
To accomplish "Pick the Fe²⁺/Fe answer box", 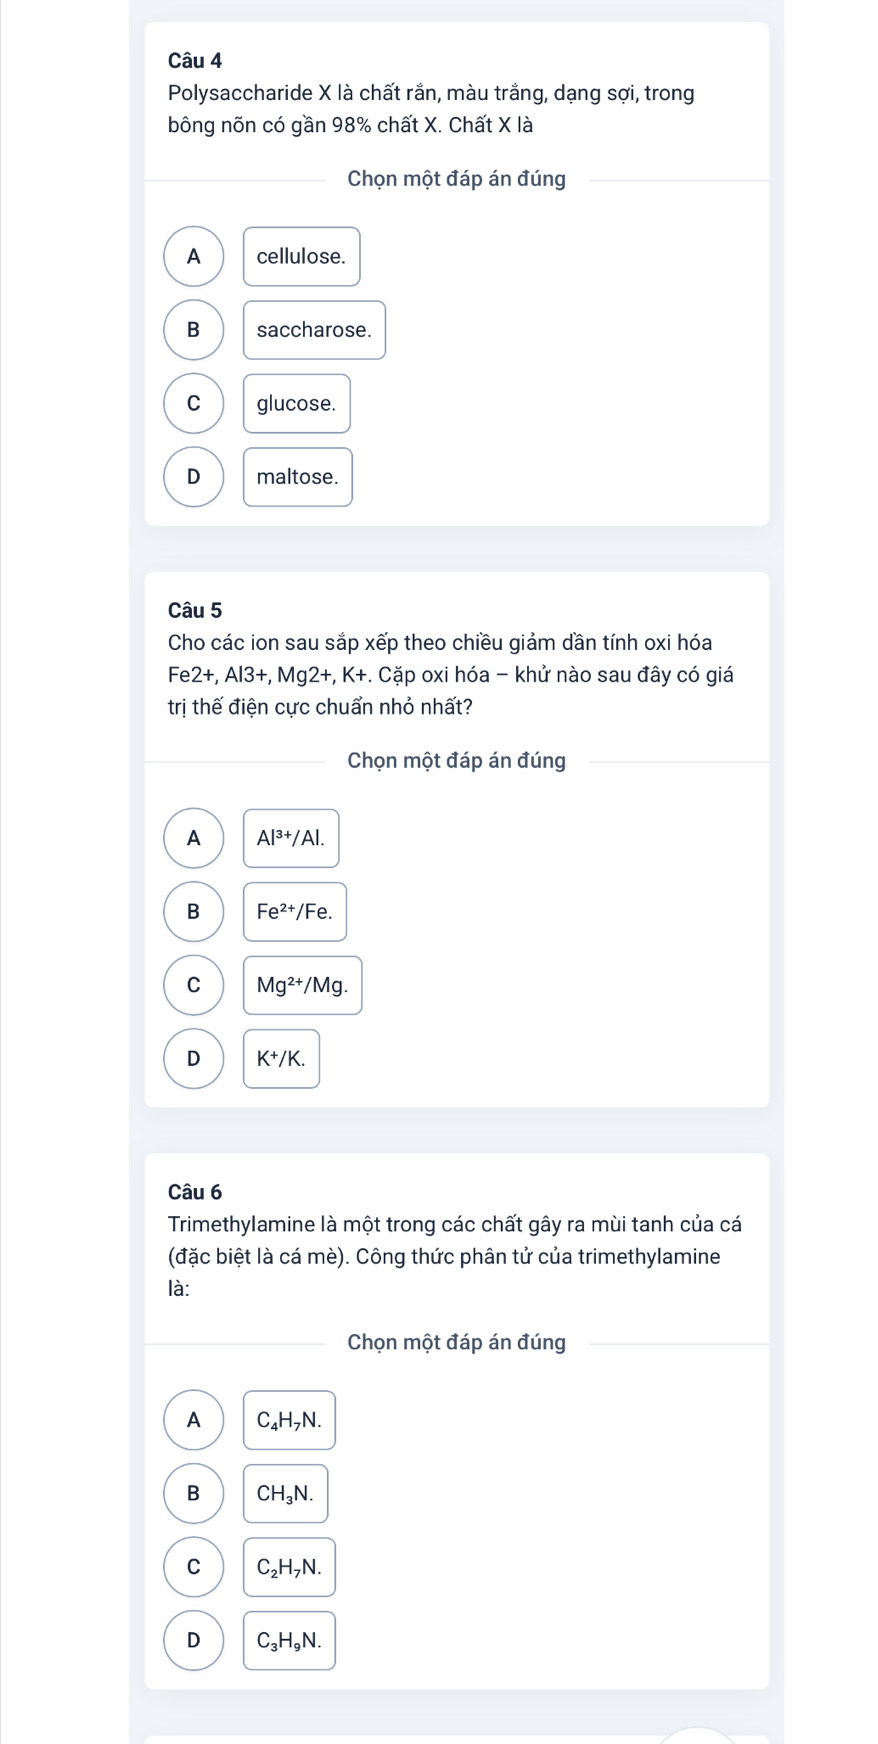I will pyautogui.click(x=295, y=912).
